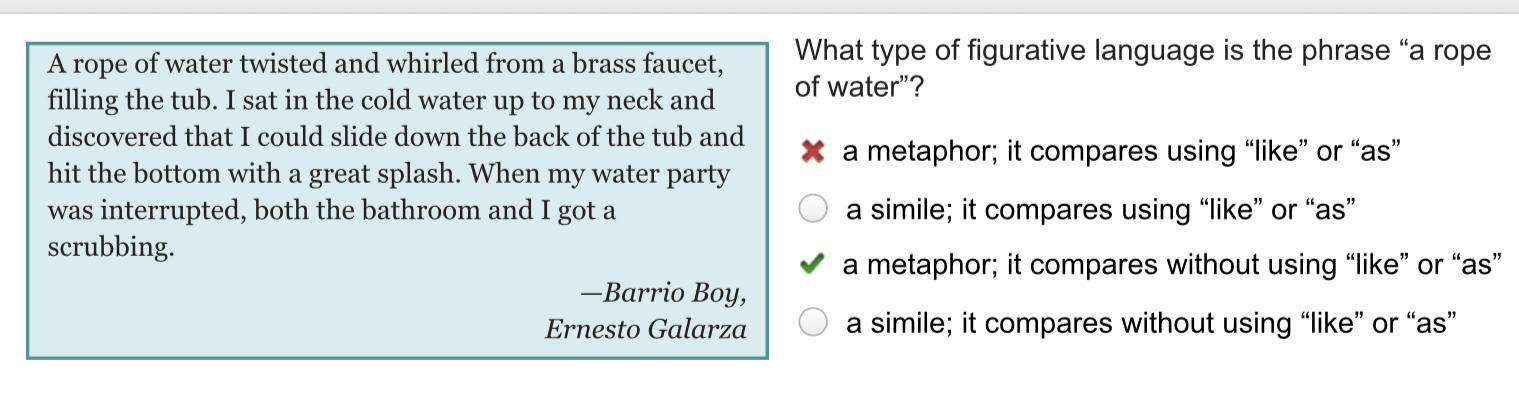The height and width of the screenshot is (414, 1519).
Task: Click the line starting "discovered that I could slide"
Action: tap(395, 137)
